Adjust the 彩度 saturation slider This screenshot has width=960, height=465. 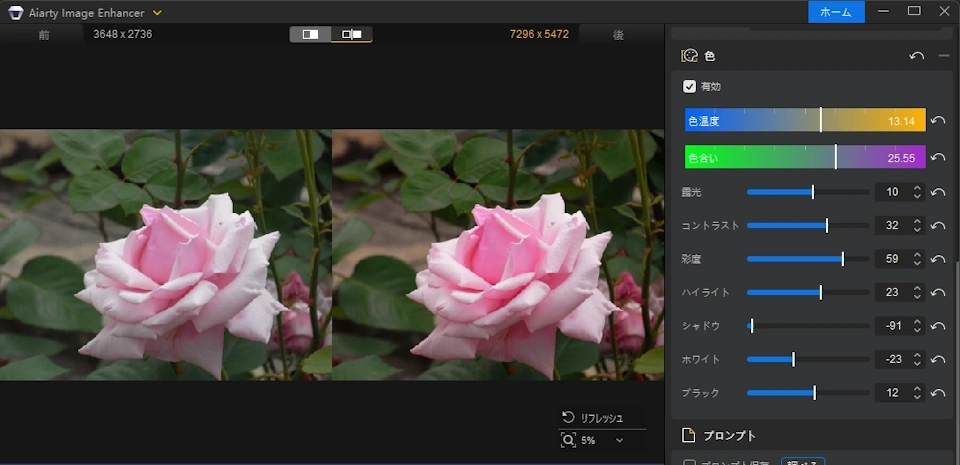tap(808, 259)
